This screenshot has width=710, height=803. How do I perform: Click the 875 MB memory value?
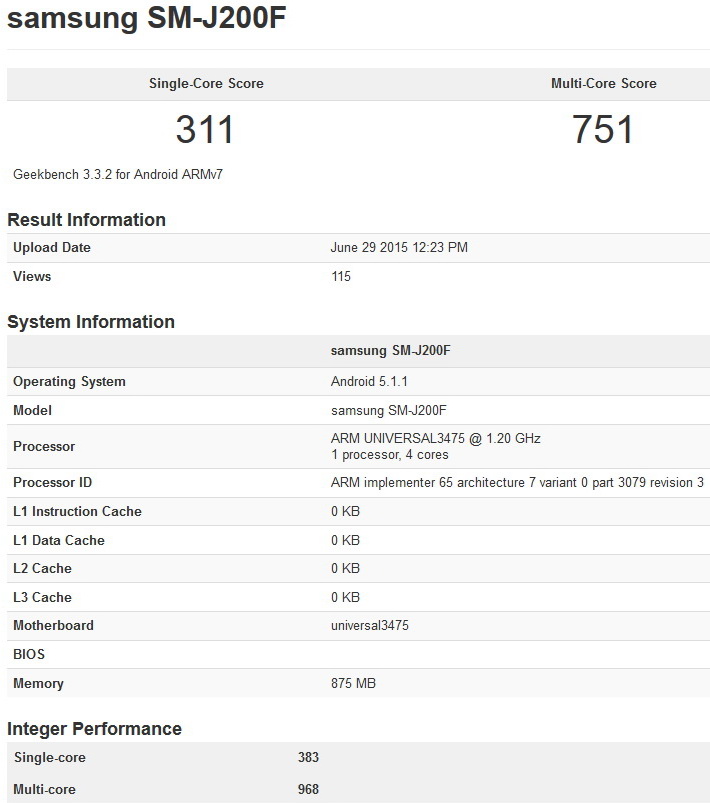pyautogui.click(x=353, y=684)
